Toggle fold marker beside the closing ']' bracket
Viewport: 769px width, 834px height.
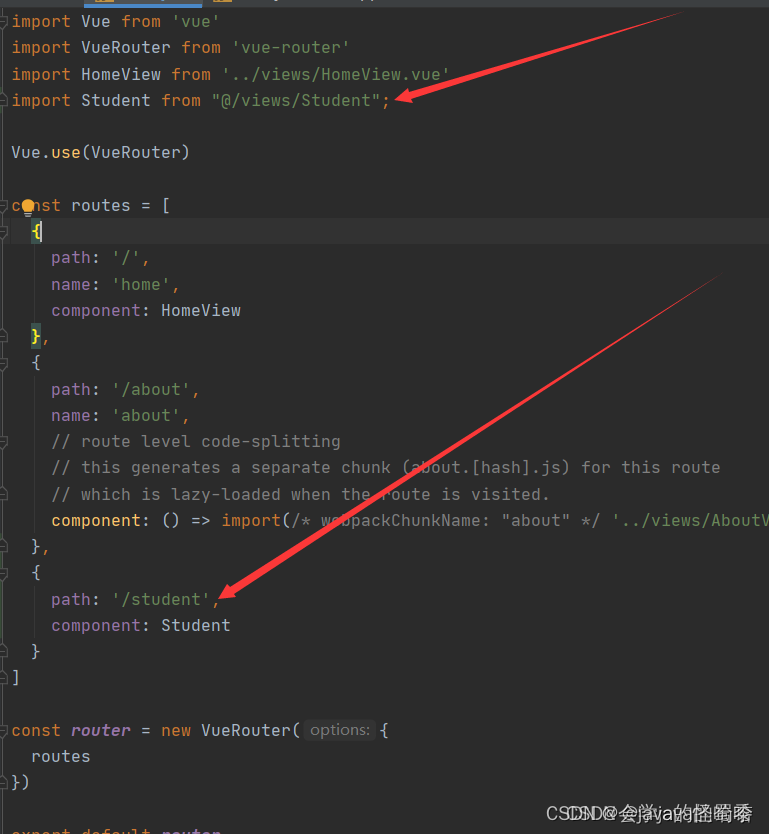(x=3, y=677)
